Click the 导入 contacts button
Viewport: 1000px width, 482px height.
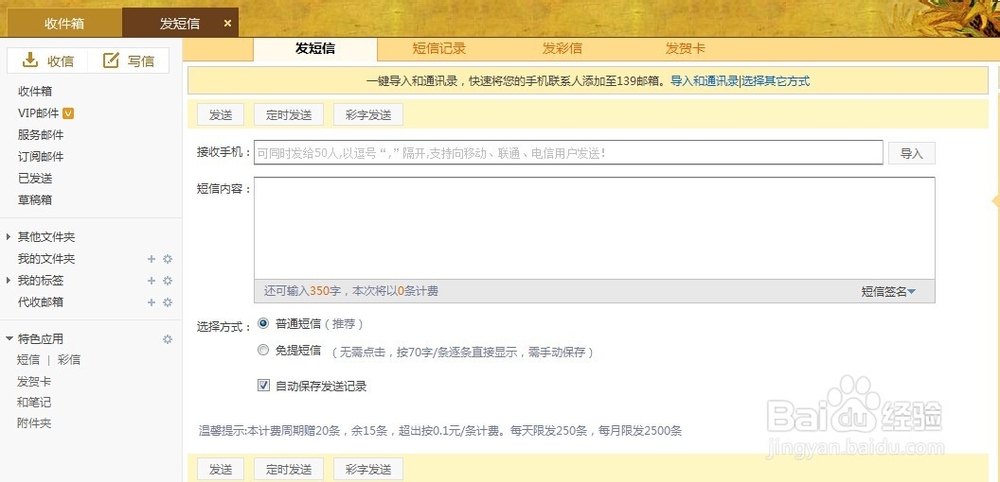(911, 154)
